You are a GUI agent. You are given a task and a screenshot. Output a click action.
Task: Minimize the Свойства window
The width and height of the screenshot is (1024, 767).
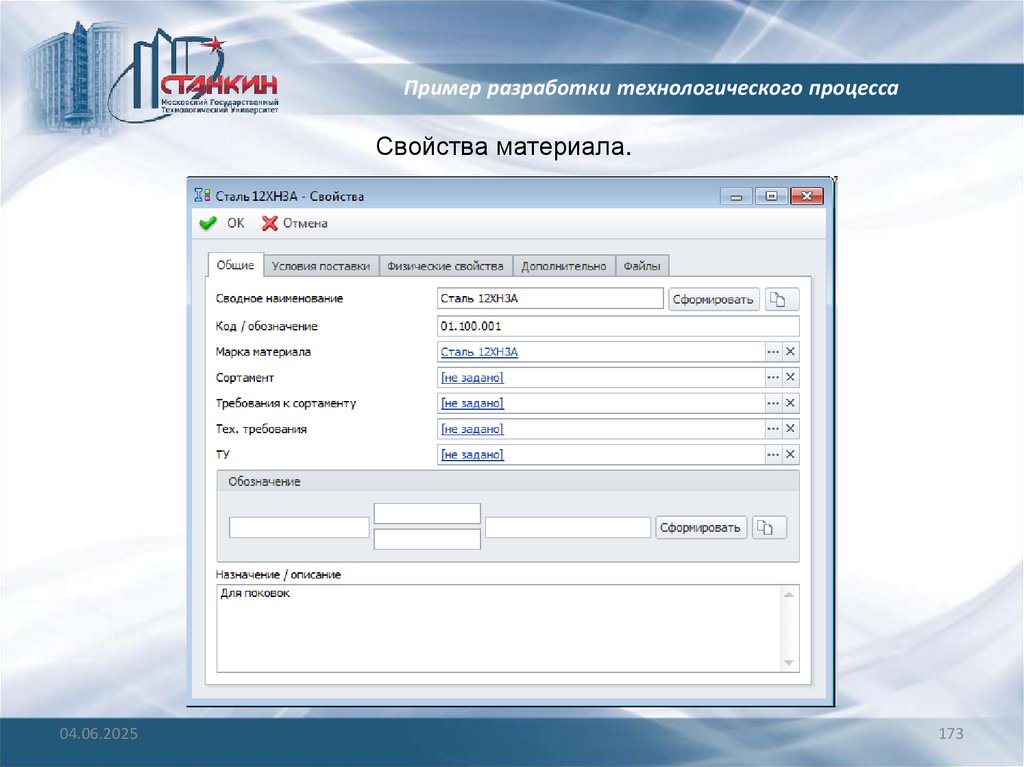pos(736,196)
